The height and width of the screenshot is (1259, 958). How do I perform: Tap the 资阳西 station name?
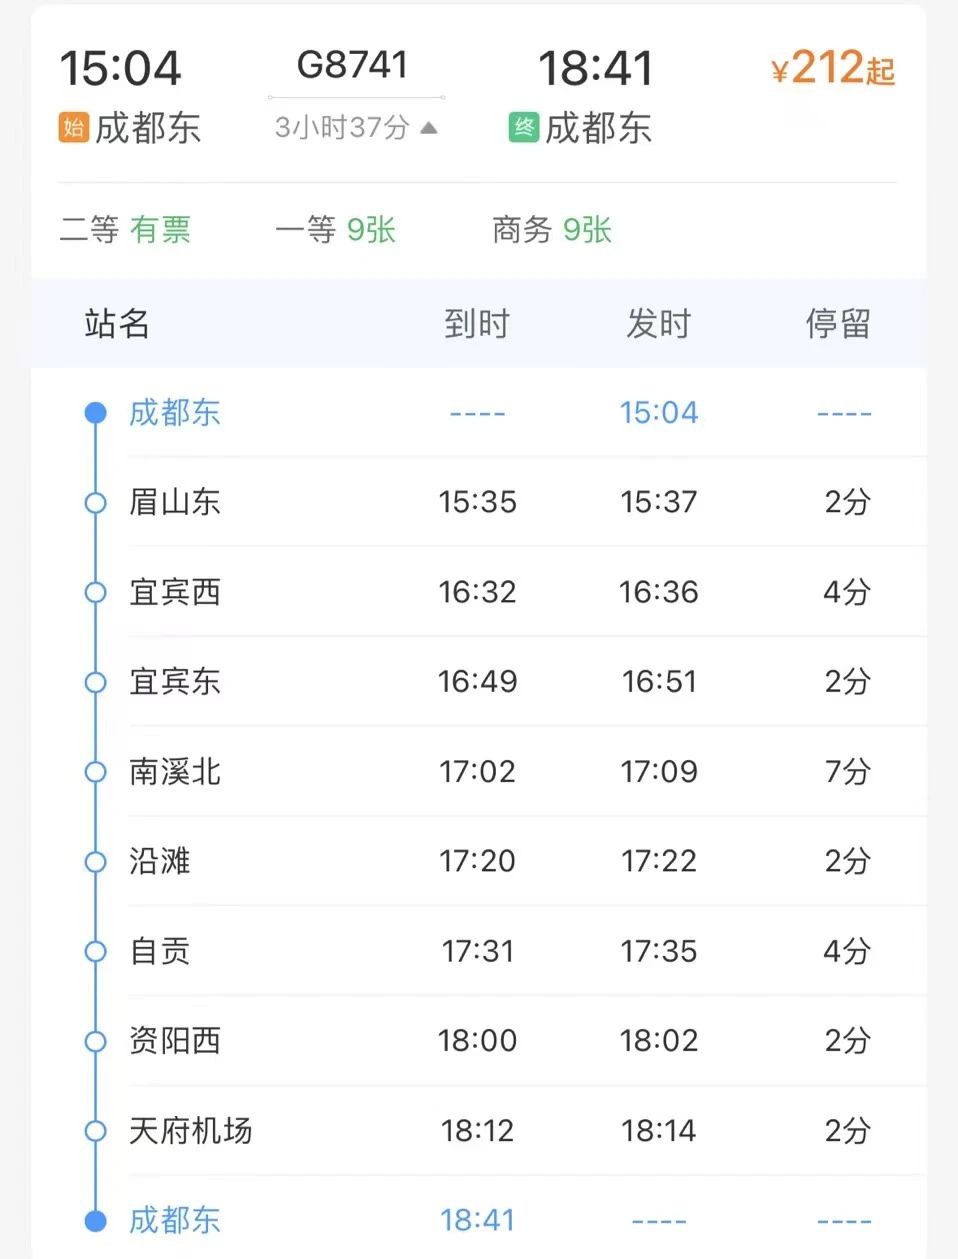(x=175, y=1041)
